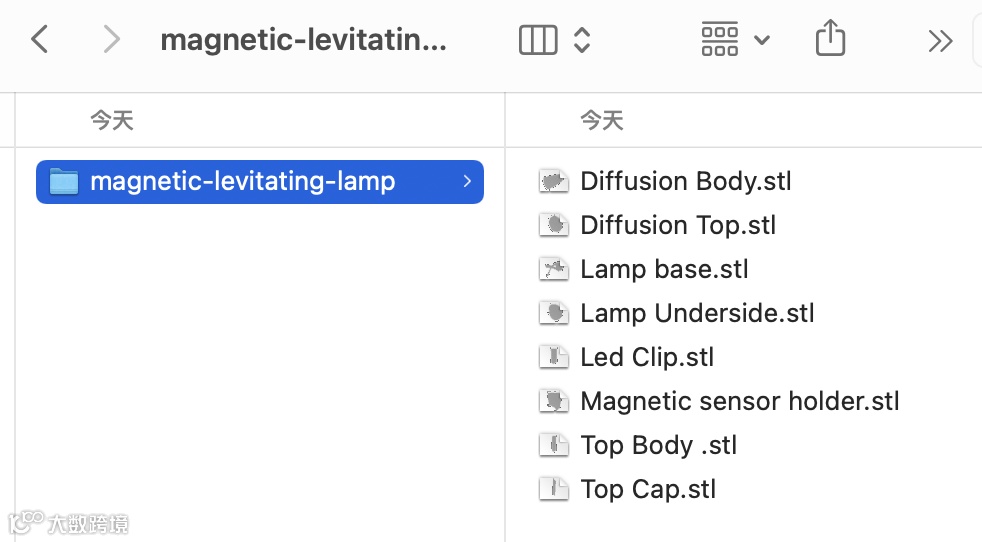Toggle view switcher up-down arrows
This screenshot has width=982, height=542.
click(x=582, y=40)
